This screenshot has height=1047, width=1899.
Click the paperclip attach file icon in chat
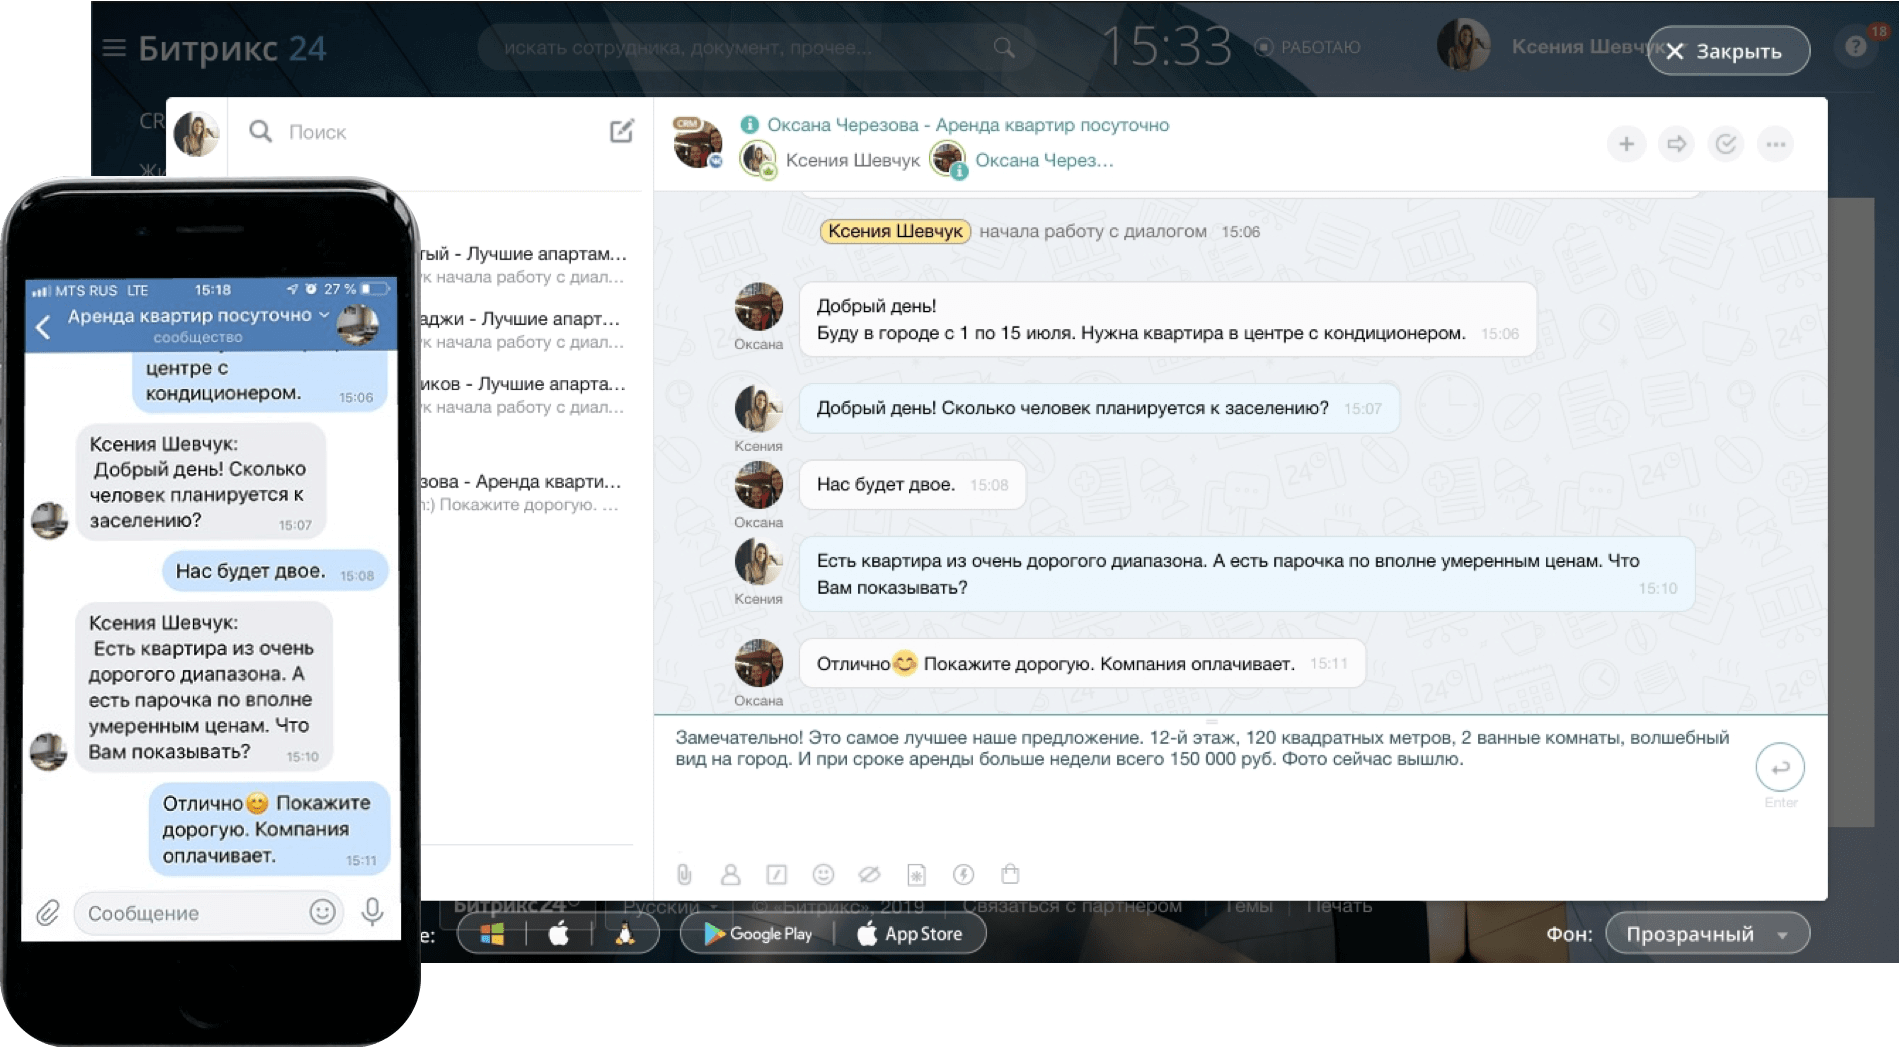[684, 875]
